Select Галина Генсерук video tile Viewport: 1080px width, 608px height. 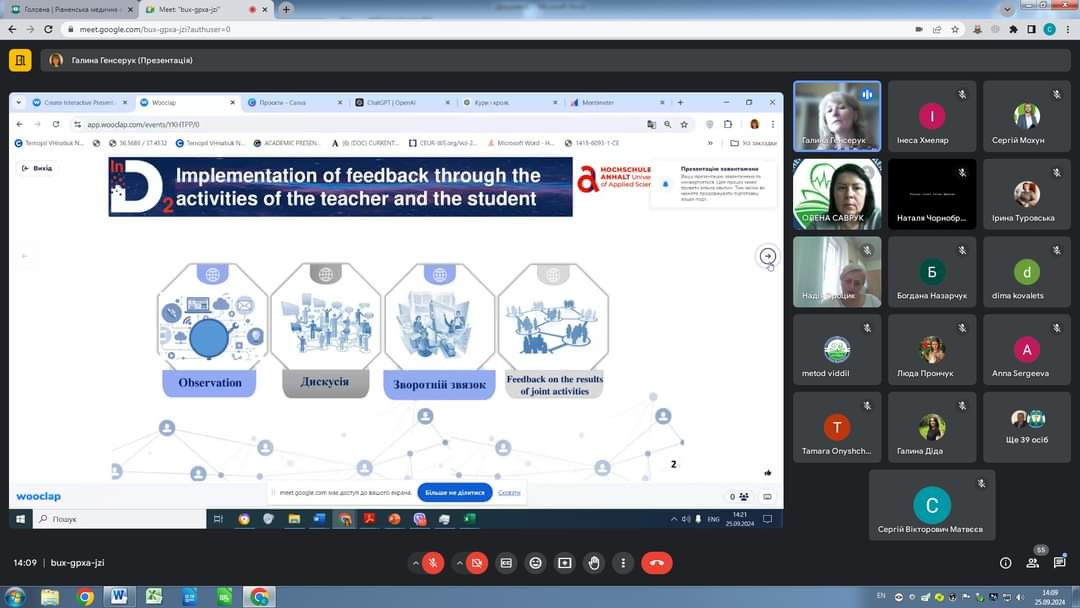[x=837, y=116]
